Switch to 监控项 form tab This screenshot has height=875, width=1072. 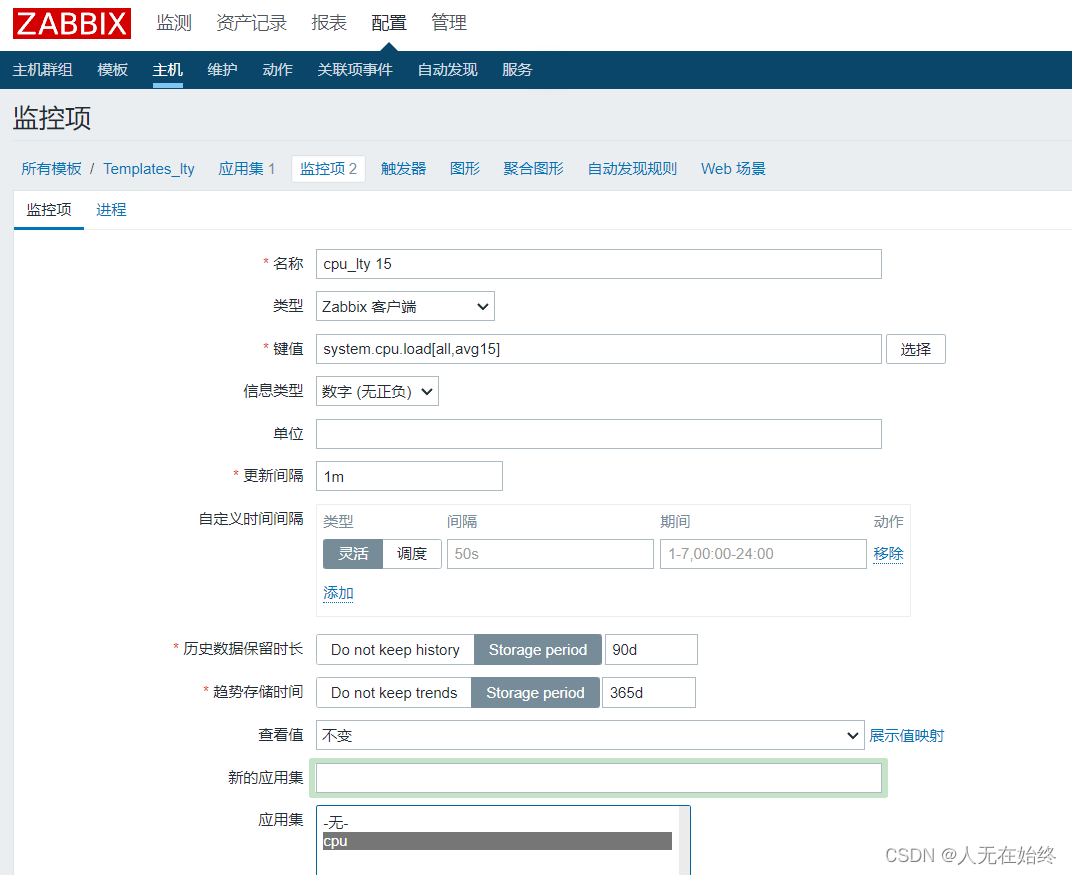point(49,210)
